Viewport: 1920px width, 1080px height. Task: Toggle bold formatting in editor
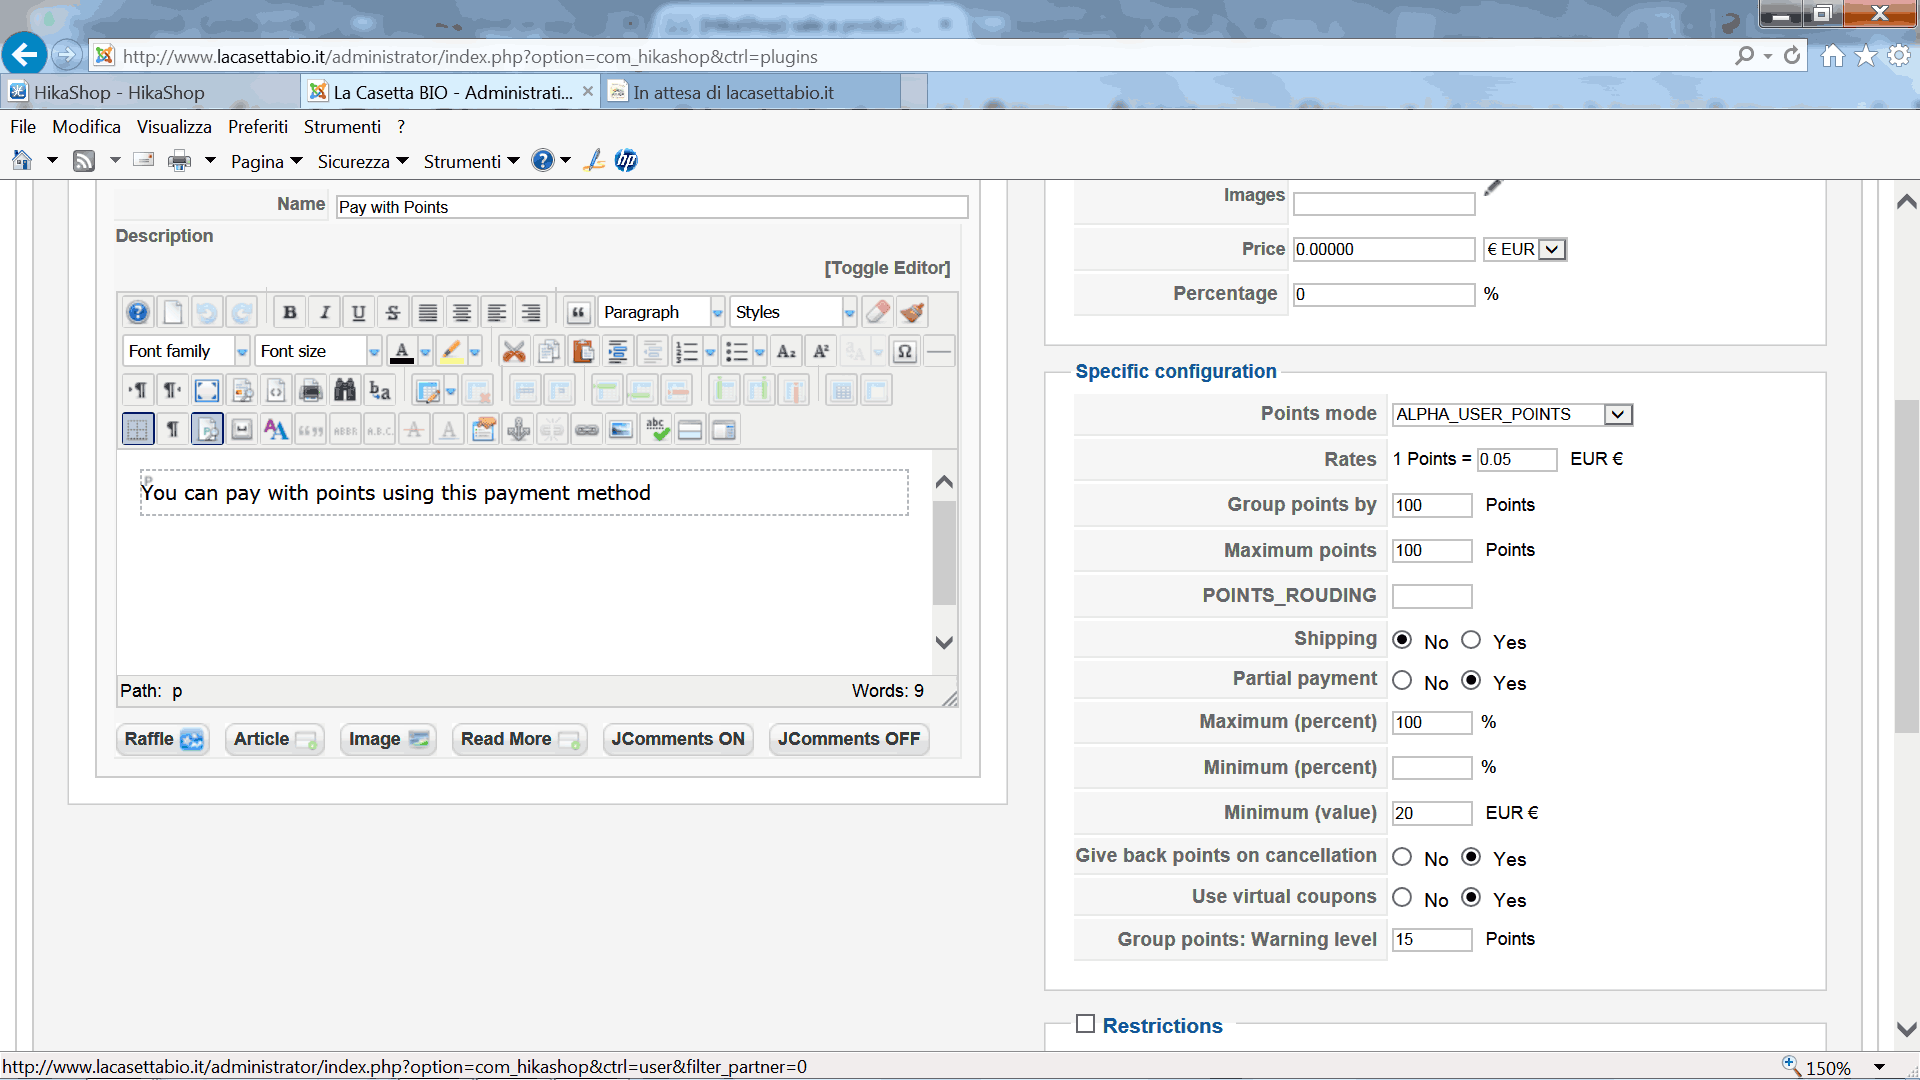pos(290,313)
